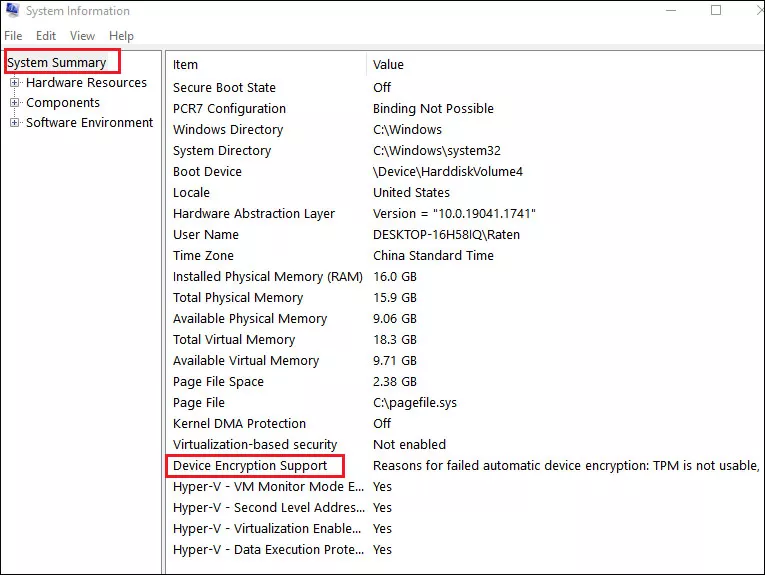The height and width of the screenshot is (575, 765).
Task: Select the Hardware Abstraction Layer row
Action: (x=466, y=213)
